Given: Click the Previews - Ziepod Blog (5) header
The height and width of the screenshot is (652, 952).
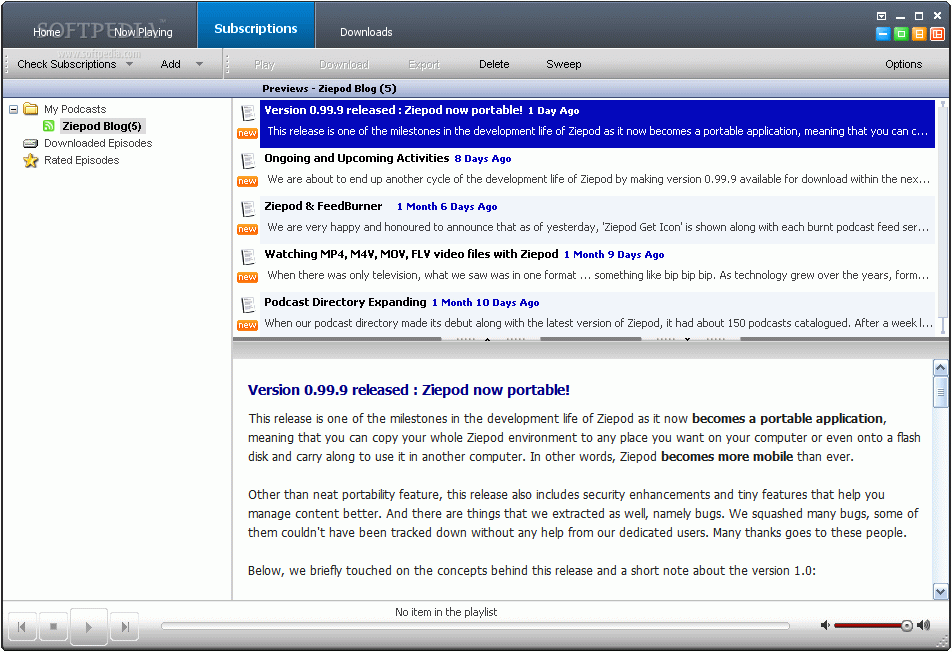Looking at the screenshot, I should pyautogui.click(x=330, y=89).
